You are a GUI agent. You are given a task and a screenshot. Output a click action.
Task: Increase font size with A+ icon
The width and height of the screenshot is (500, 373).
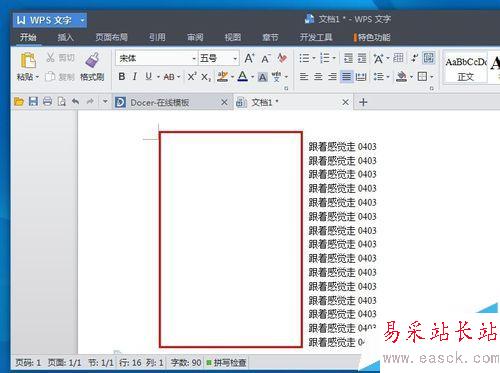click(x=249, y=58)
